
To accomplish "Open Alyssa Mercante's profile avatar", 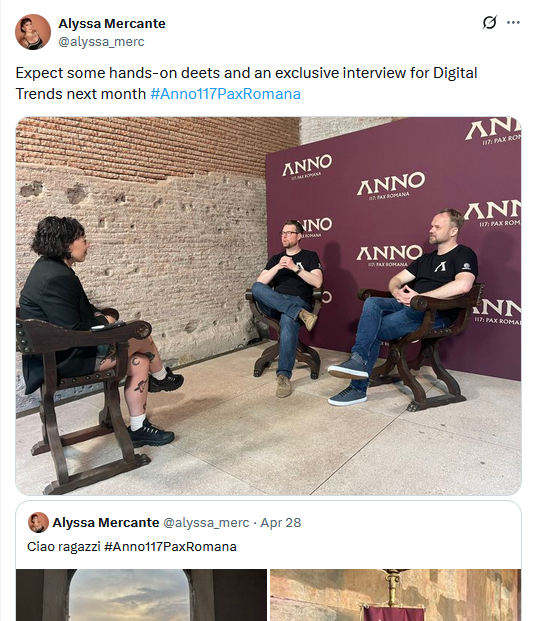I will coord(33,32).
